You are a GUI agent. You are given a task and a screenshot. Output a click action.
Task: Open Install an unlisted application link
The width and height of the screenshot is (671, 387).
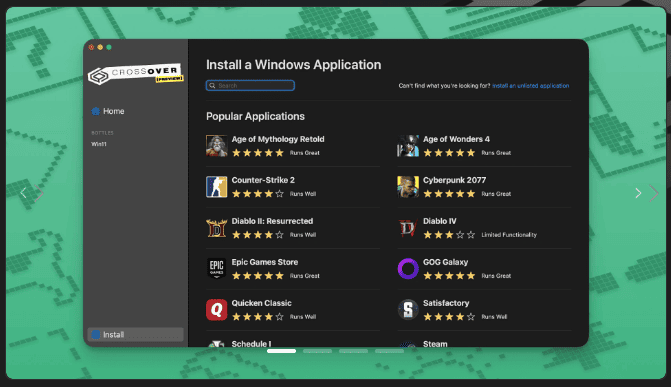click(x=531, y=86)
